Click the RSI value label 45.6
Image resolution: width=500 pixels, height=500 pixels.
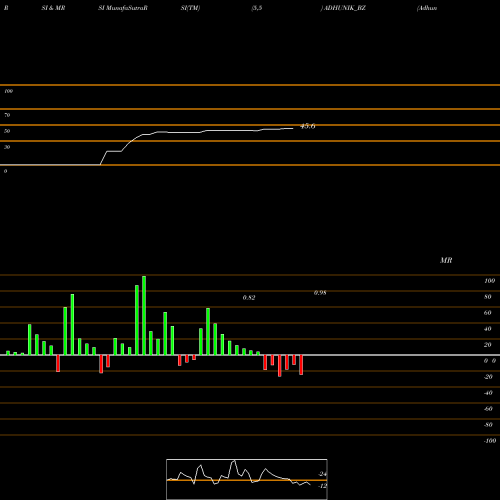coord(308,126)
